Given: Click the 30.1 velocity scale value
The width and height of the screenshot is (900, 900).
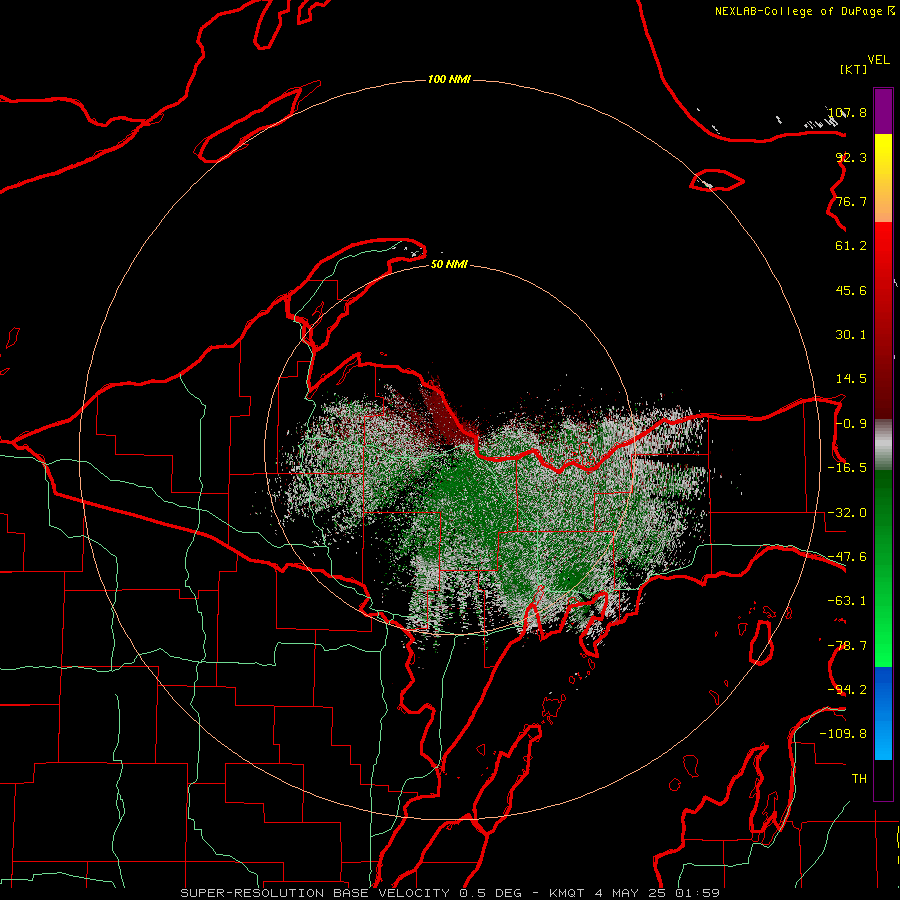Looking at the screenshot, I should coord(851,335).
